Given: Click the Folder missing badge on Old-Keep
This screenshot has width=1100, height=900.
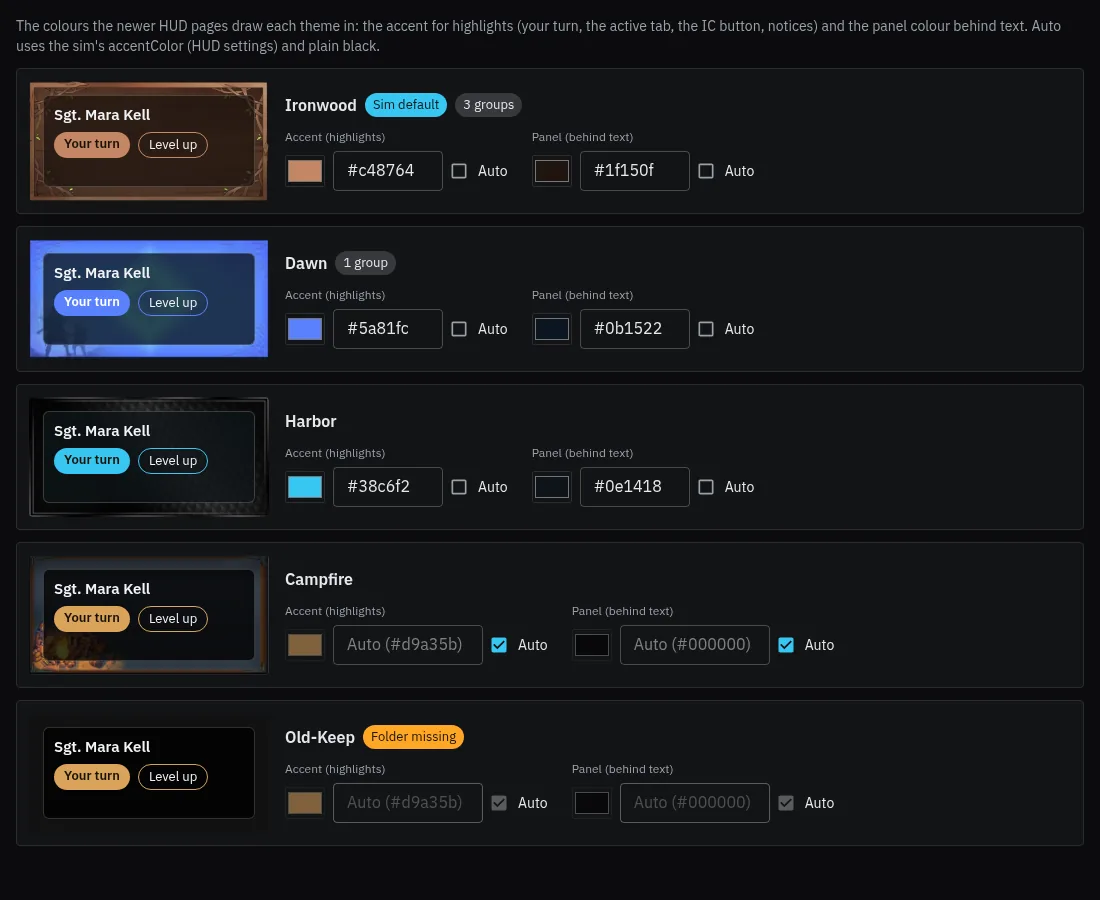Looking at the screenshot, I should pos(413,737).
